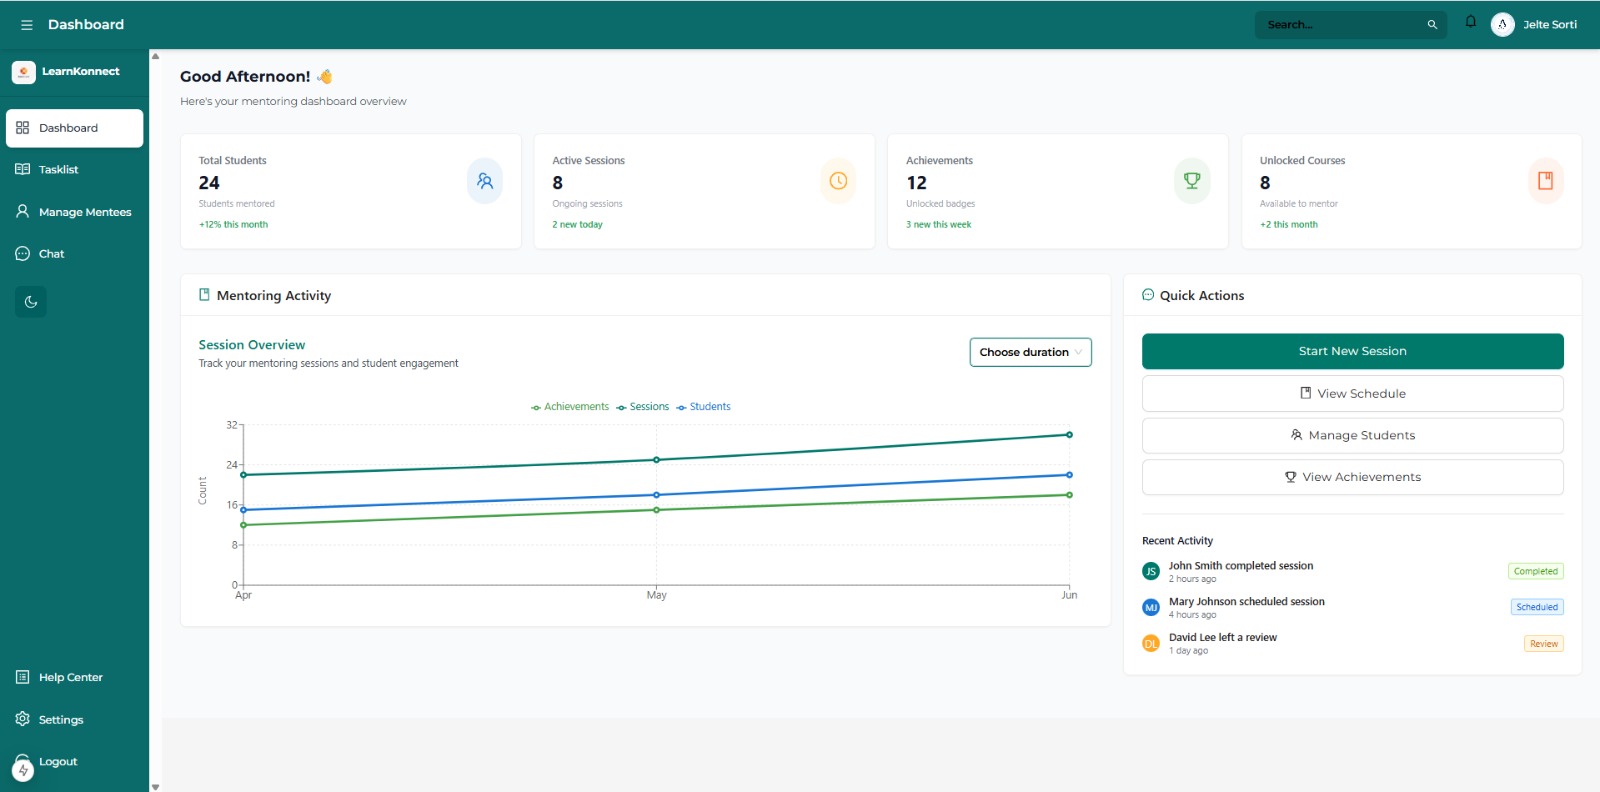Click 'John Smith completed session' entry
This screenshot has height=792, width=1600.
[1241, 566]
